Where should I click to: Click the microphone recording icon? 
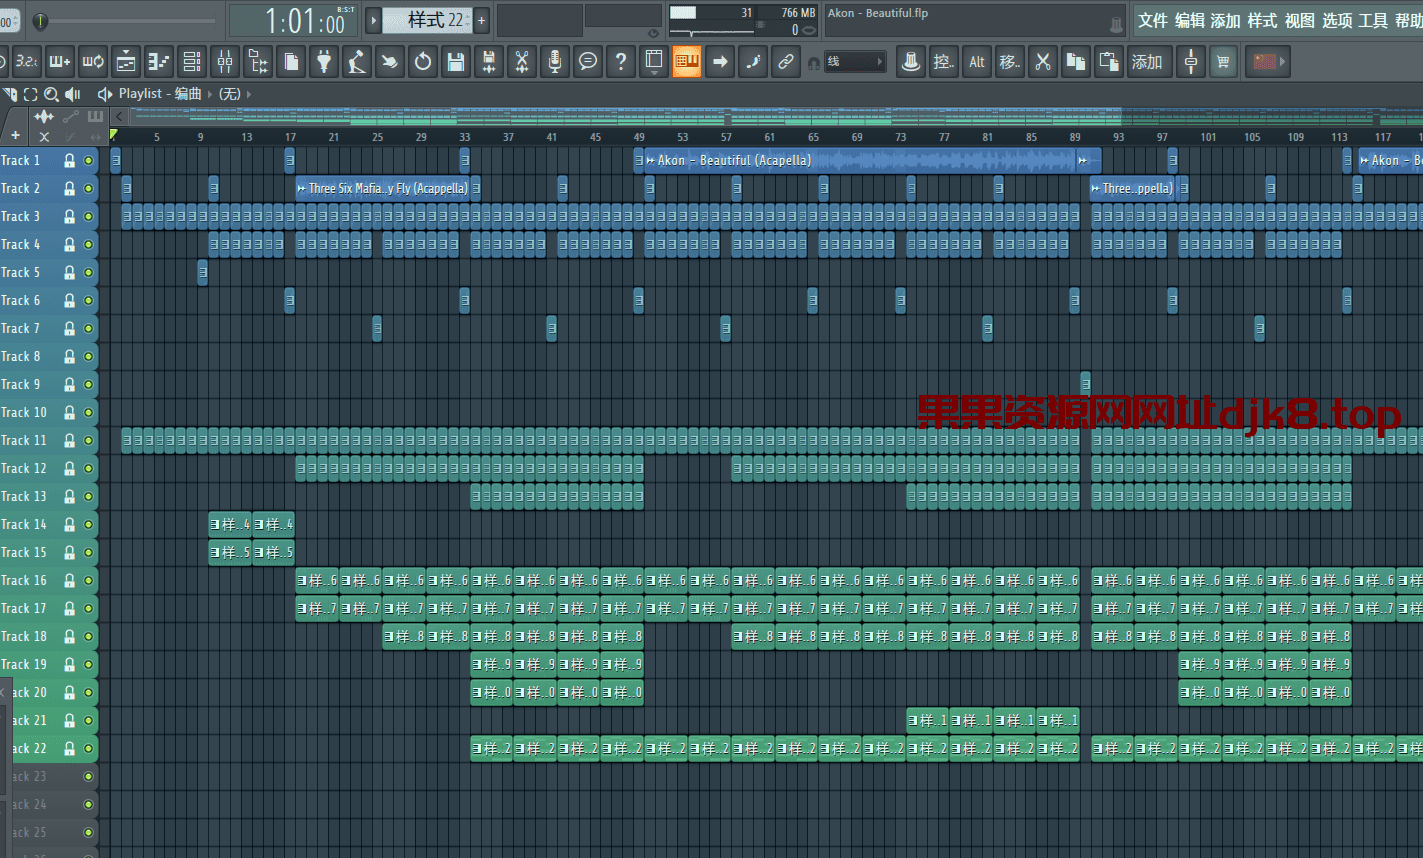pyautogui.click(x=555, y=62)
